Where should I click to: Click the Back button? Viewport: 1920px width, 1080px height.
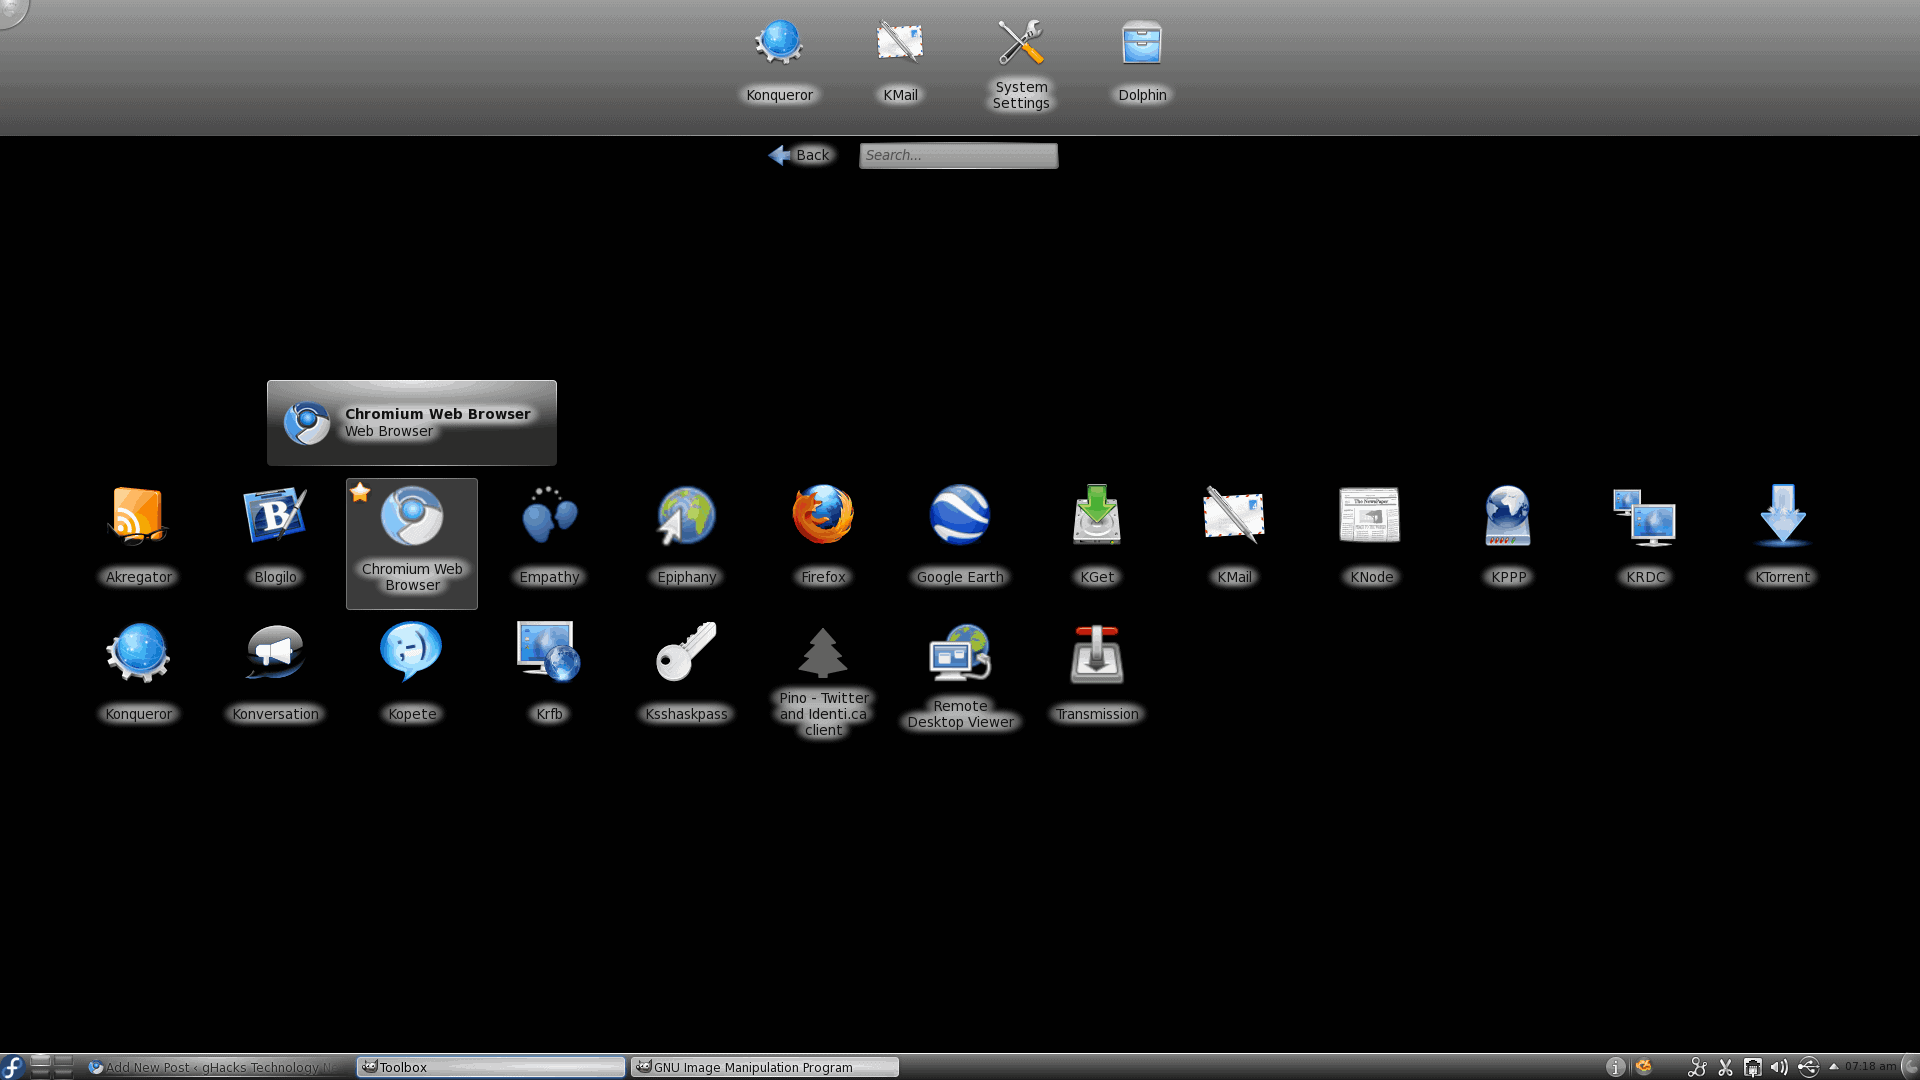[x=800, y=155]
